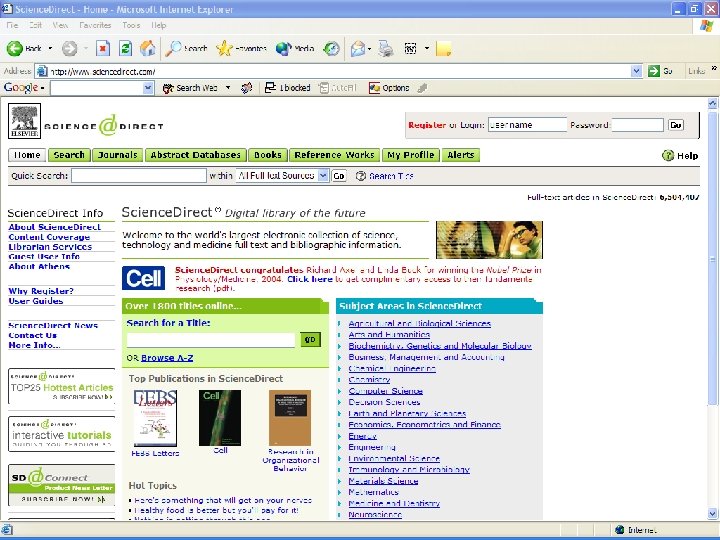The height and width of the screenshot is (540, 720).
Task: Open Help question-mark icon
Action: [668, 156]
